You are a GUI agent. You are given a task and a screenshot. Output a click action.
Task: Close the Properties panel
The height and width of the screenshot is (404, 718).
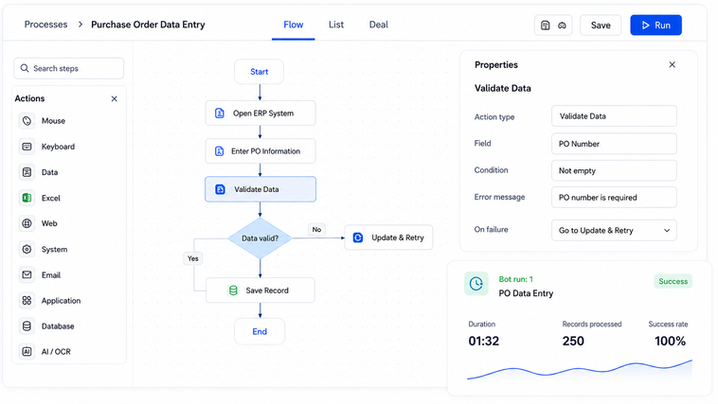672,65
